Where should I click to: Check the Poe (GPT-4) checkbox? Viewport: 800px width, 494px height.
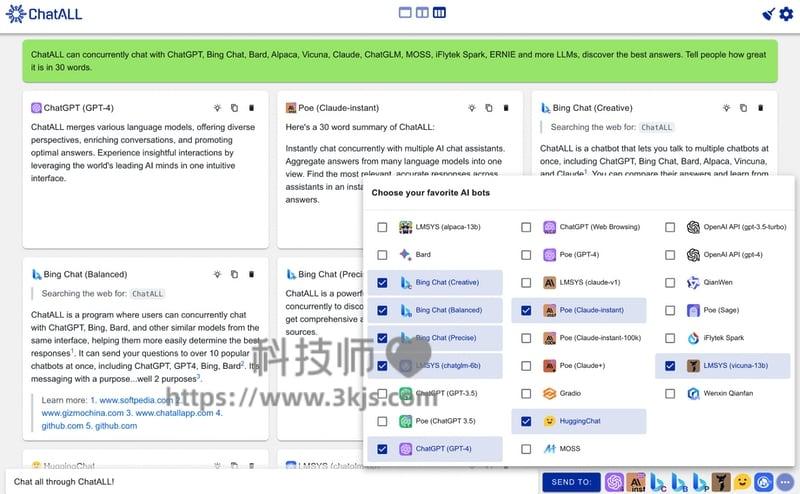[x=526, y=255]
